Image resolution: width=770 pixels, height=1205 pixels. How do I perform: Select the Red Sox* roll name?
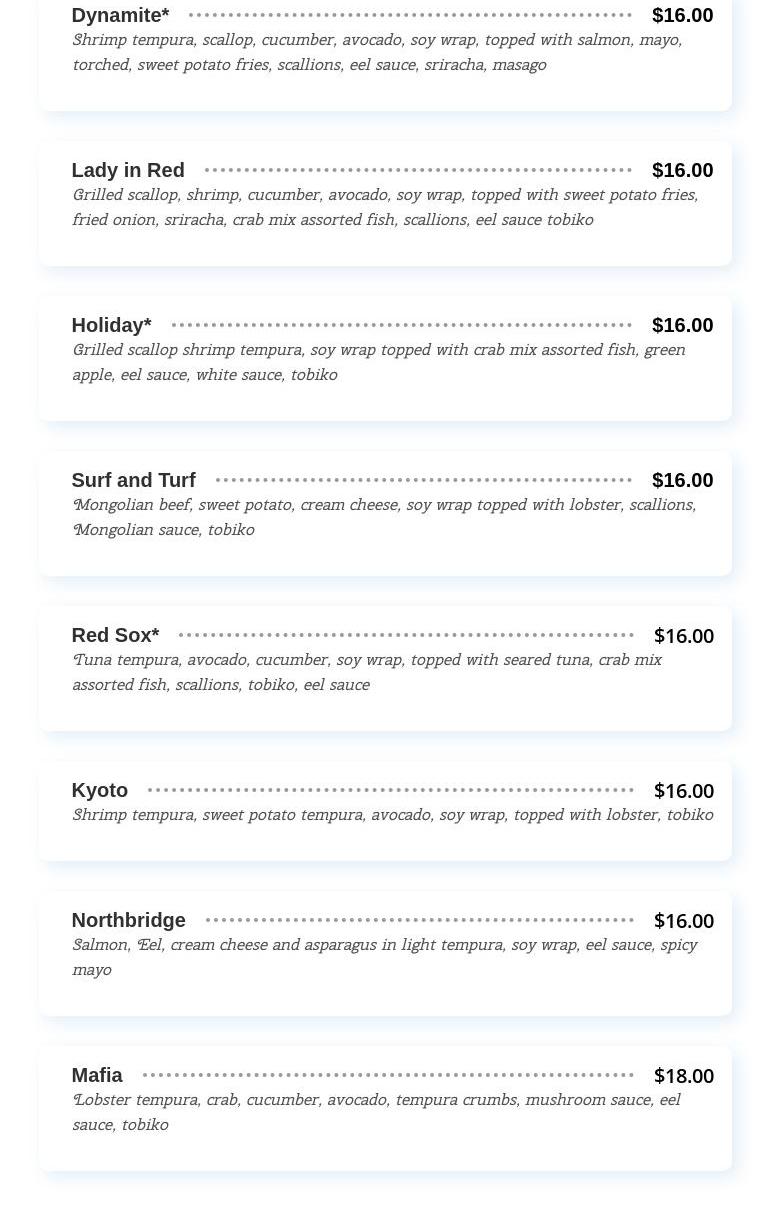point(115,635)
